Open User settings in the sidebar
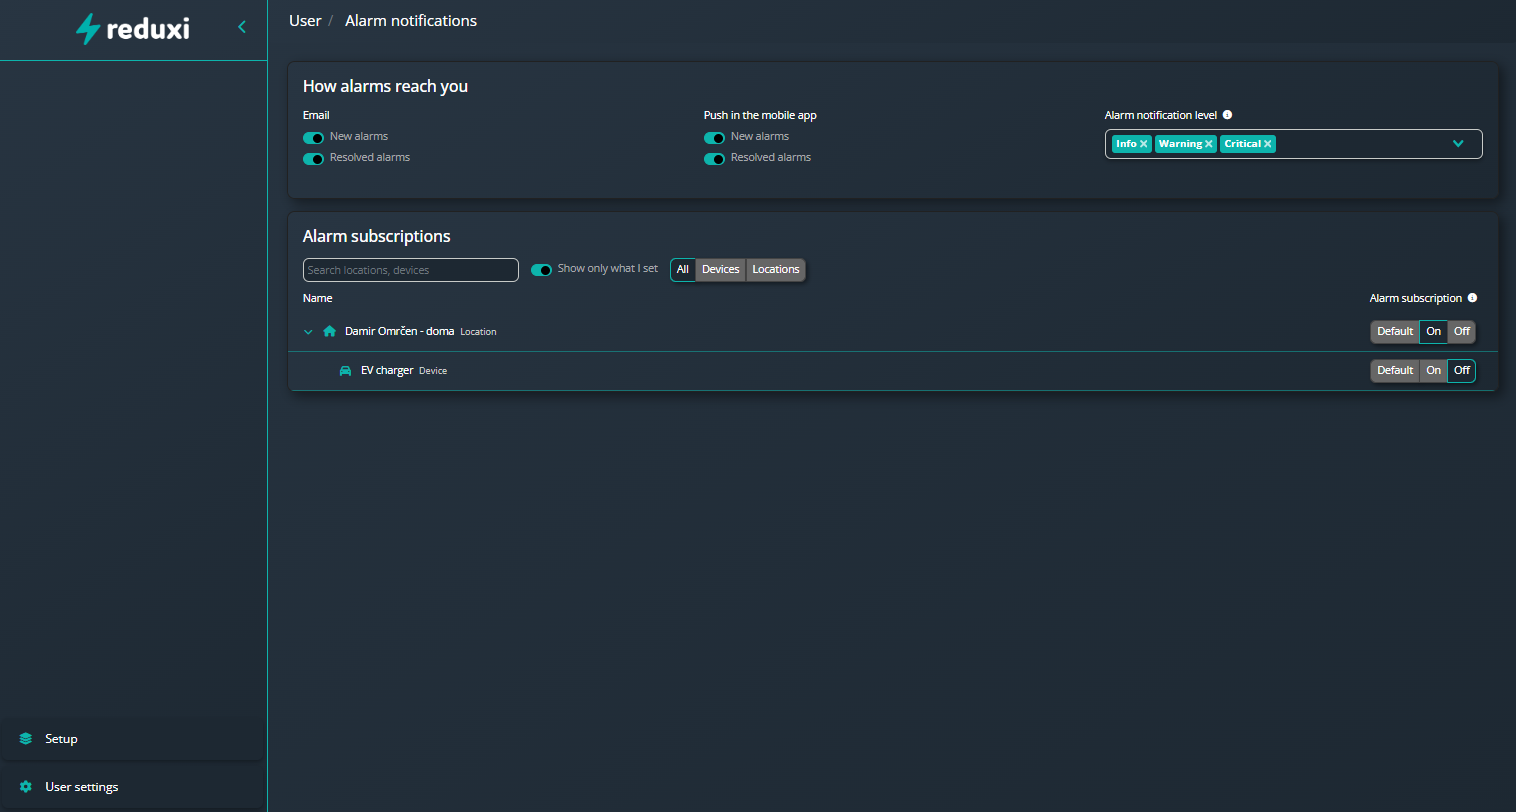 coord(133,787)
